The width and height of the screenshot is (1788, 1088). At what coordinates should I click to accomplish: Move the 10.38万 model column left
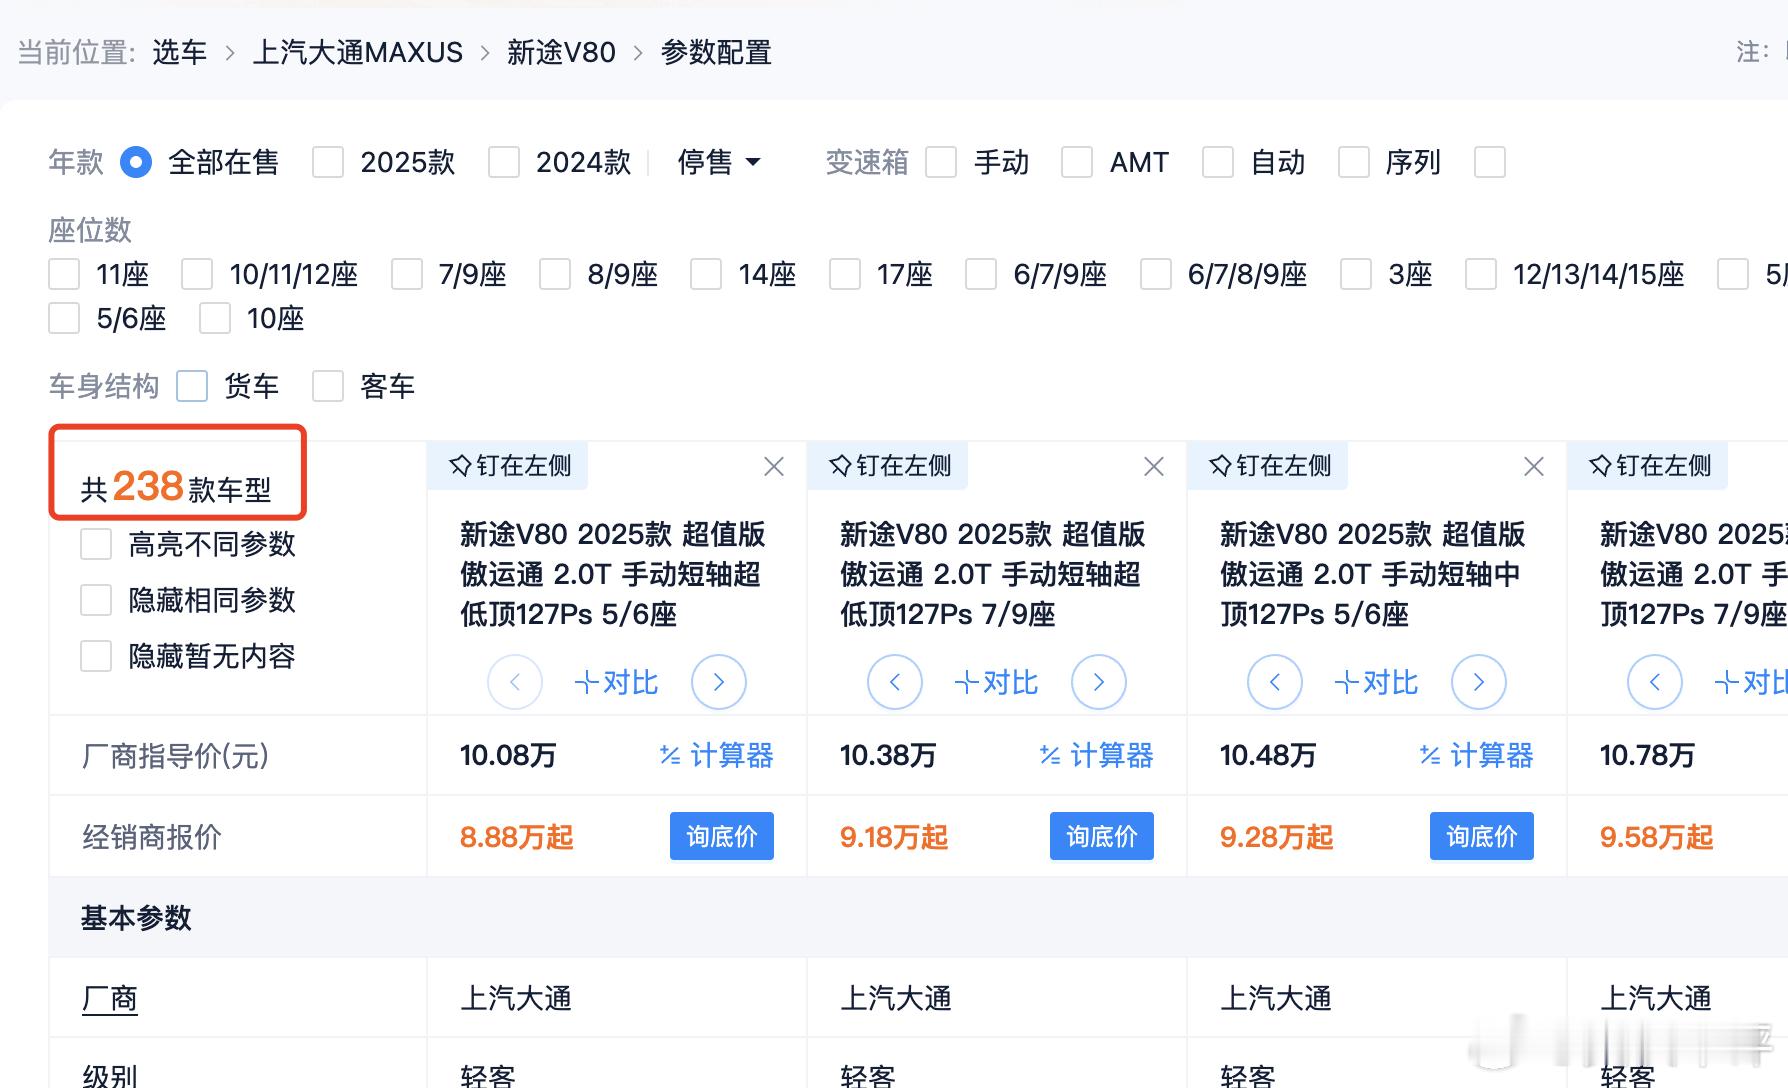click(895, 682)
